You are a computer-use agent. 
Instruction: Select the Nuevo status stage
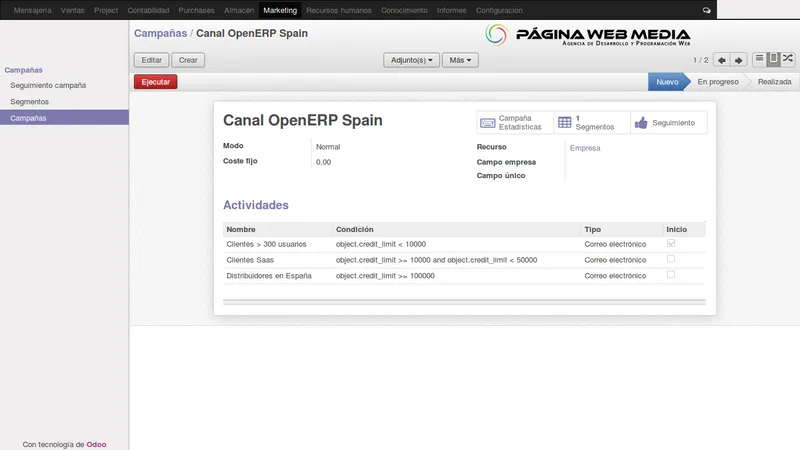pyautogui.click(x=667, y=82)
